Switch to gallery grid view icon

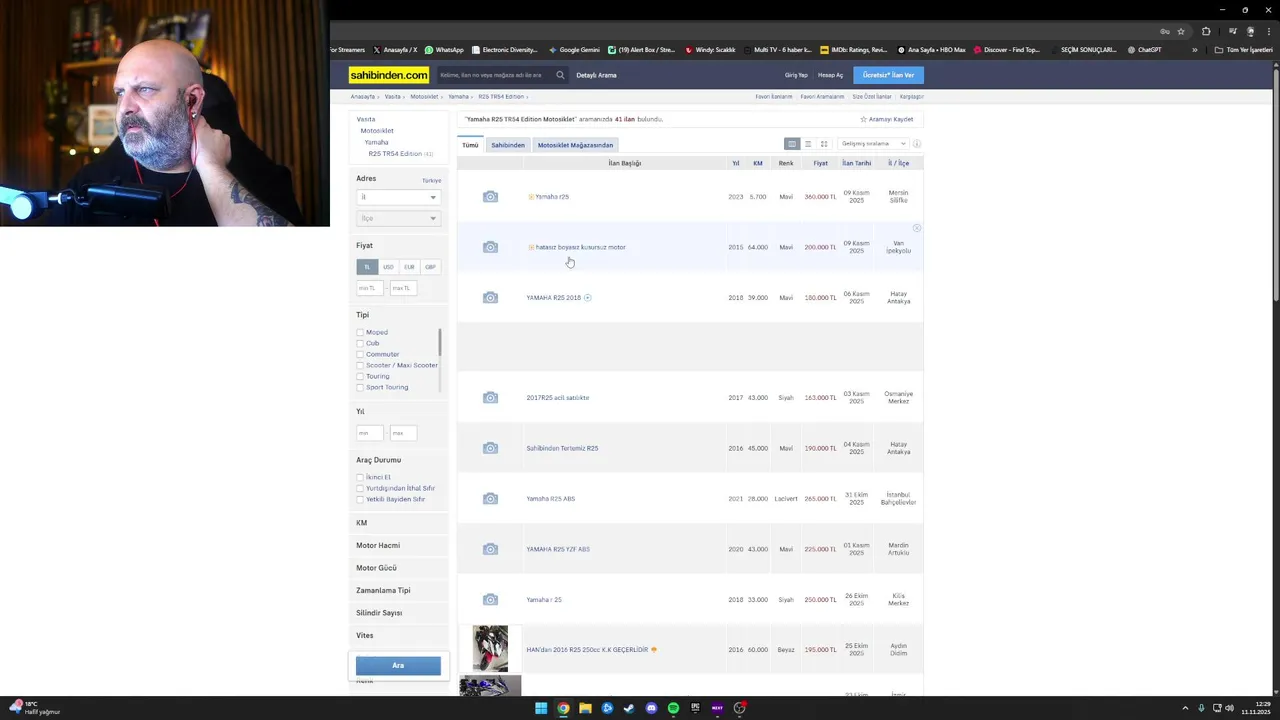(824, 144)
